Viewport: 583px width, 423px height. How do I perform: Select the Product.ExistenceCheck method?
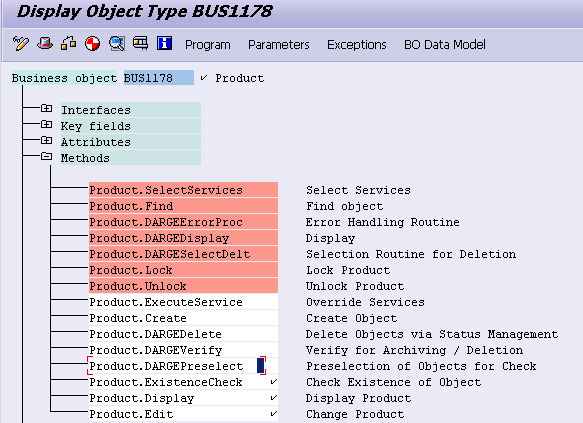pyautogui.click(x=183, y=382)
